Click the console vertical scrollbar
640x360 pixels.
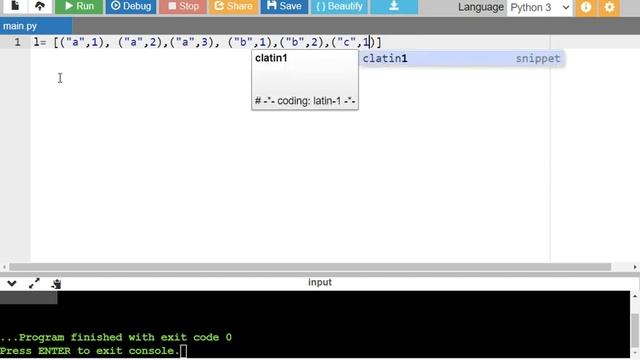point(635,329)
